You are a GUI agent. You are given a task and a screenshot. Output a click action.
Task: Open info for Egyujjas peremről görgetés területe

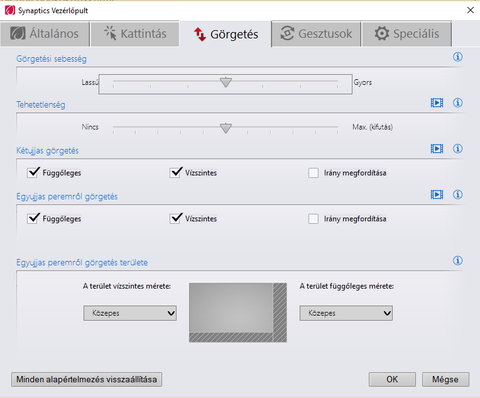pos(458,260)
